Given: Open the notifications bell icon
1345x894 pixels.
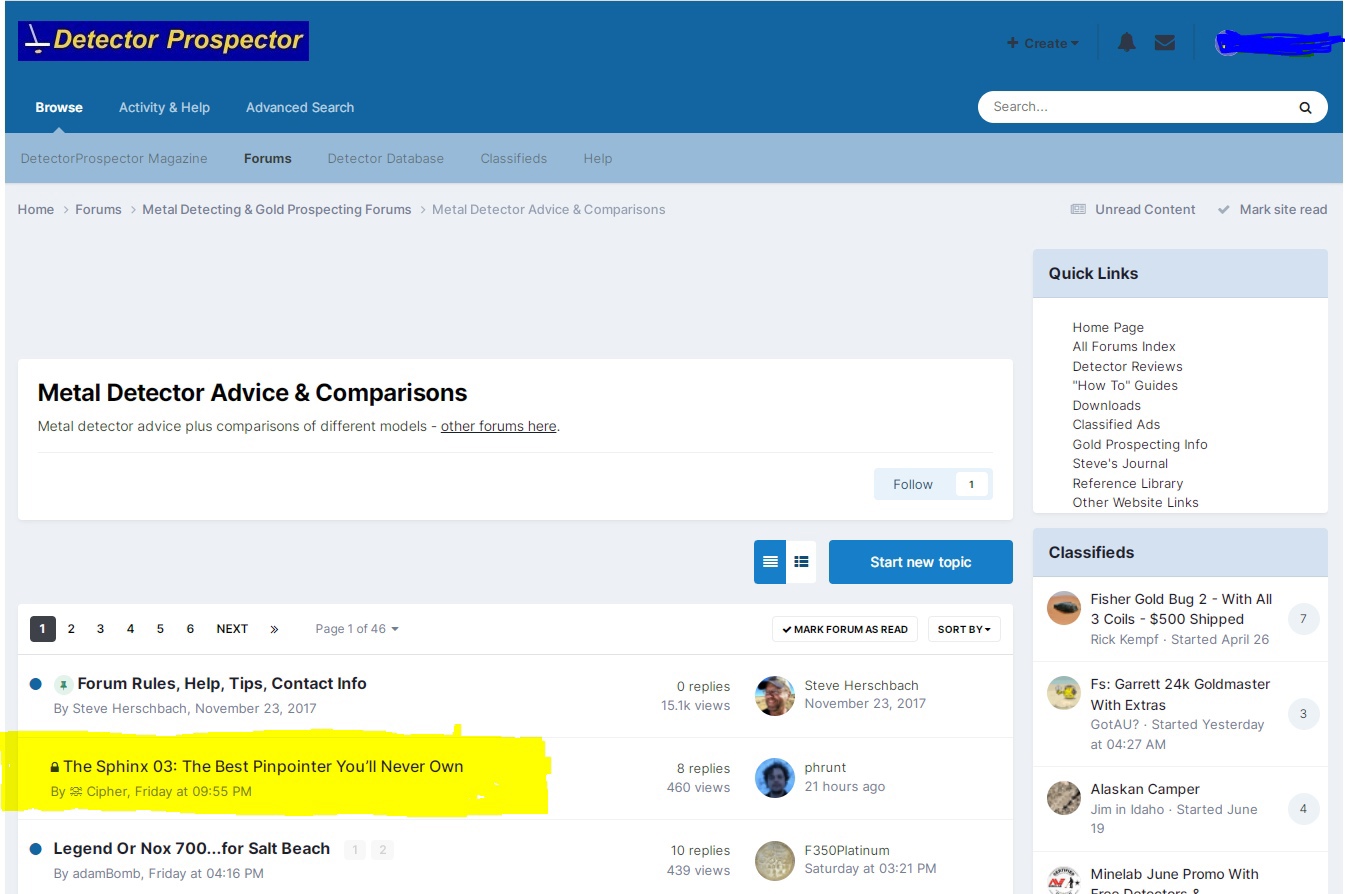Looking at the screenshot, I should click(1126, 43).
